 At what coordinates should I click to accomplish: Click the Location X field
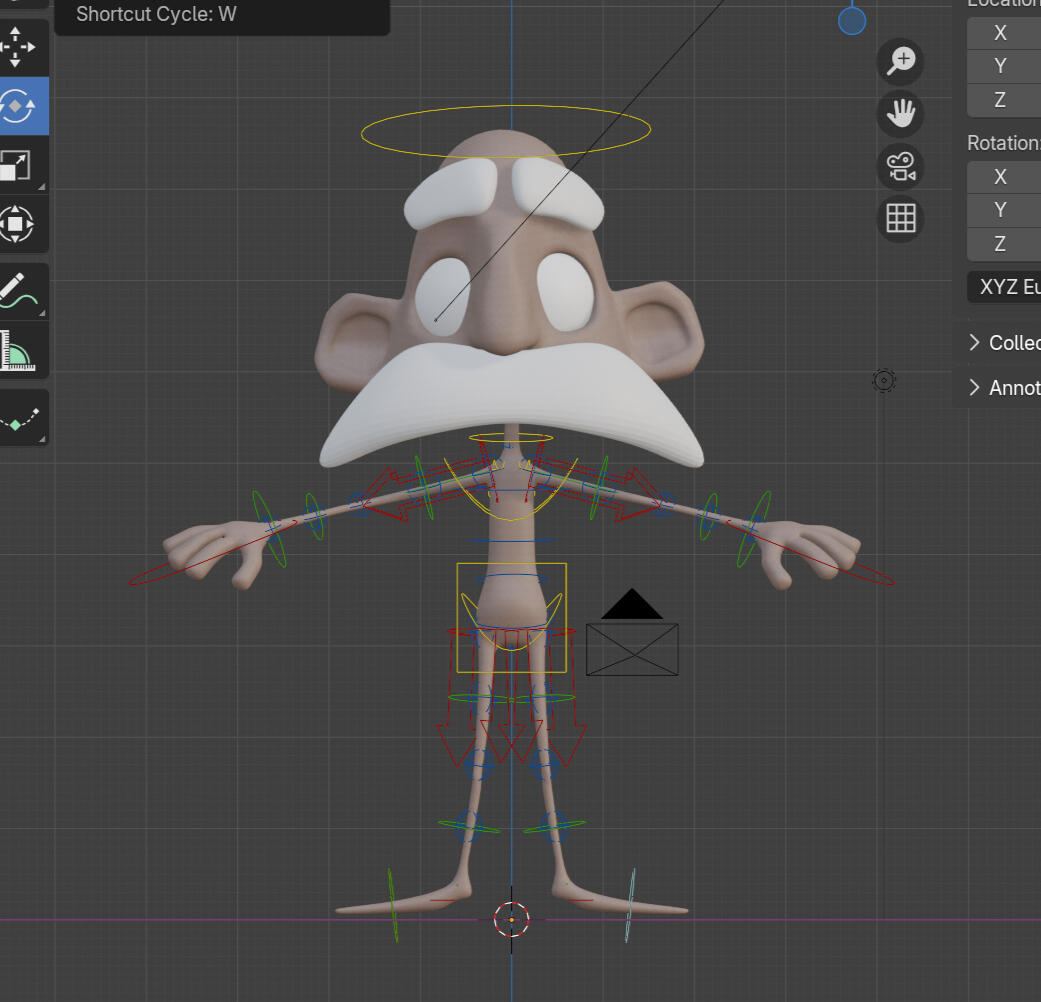point(1004,33)
